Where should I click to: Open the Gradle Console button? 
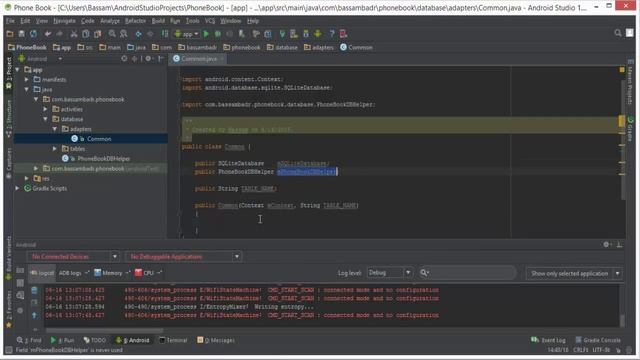click(x=598, y=340)
